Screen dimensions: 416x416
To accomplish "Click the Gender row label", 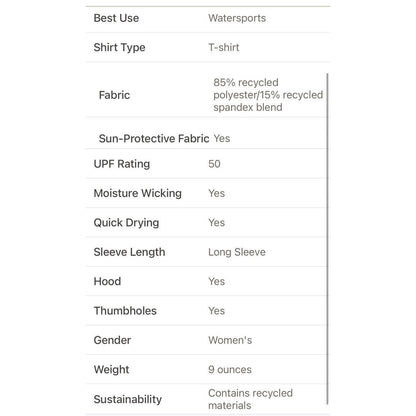I will [112, 340].
